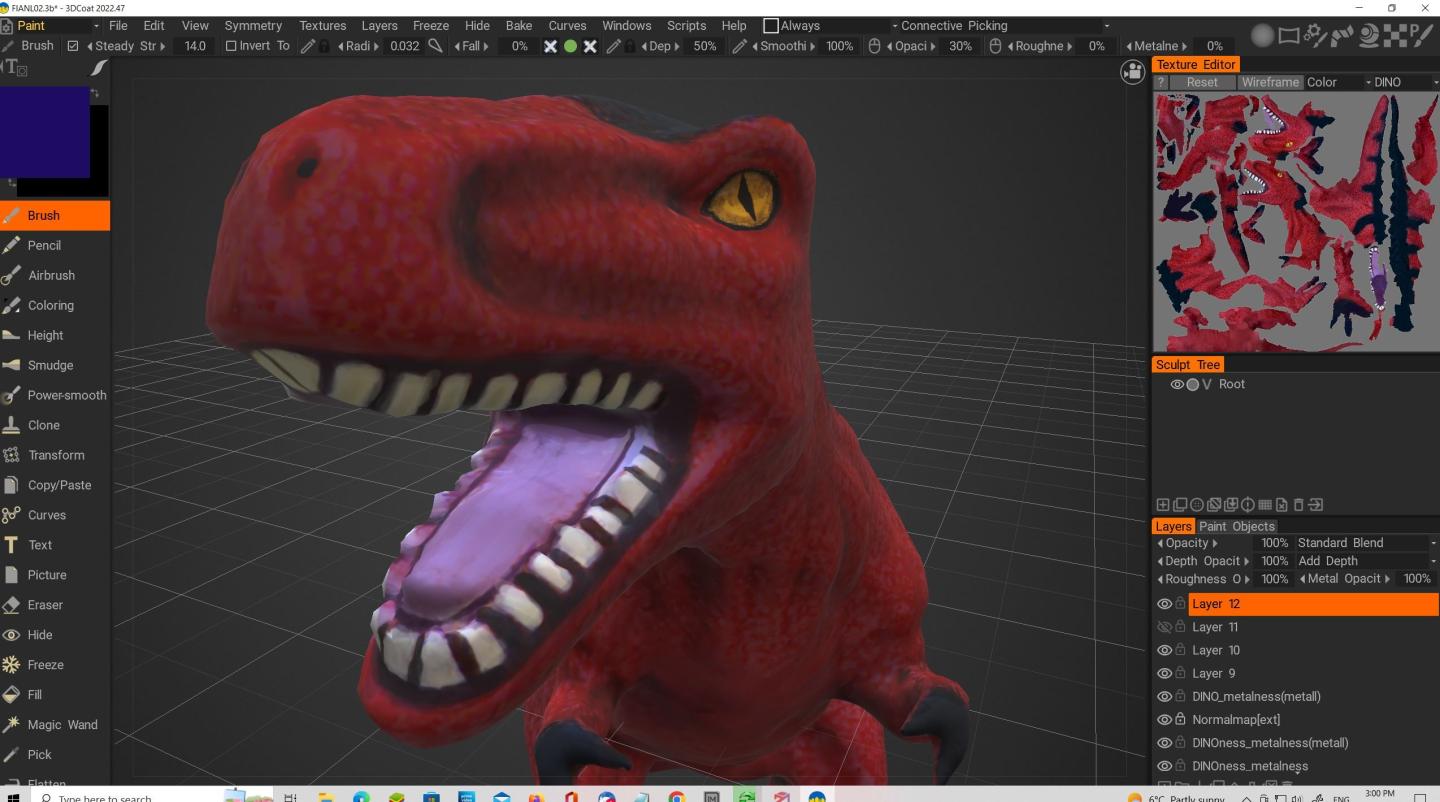Click the stroke mode curve icon
Viewport: 1440px width, 802px height.
click(x=98, y=68)
